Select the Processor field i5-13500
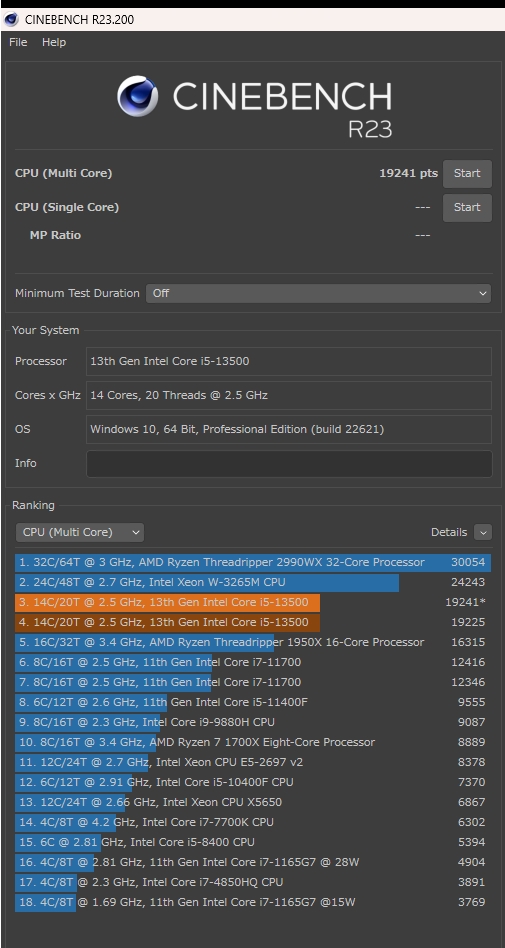Screen dimensions: 505x948 [289, 362]
